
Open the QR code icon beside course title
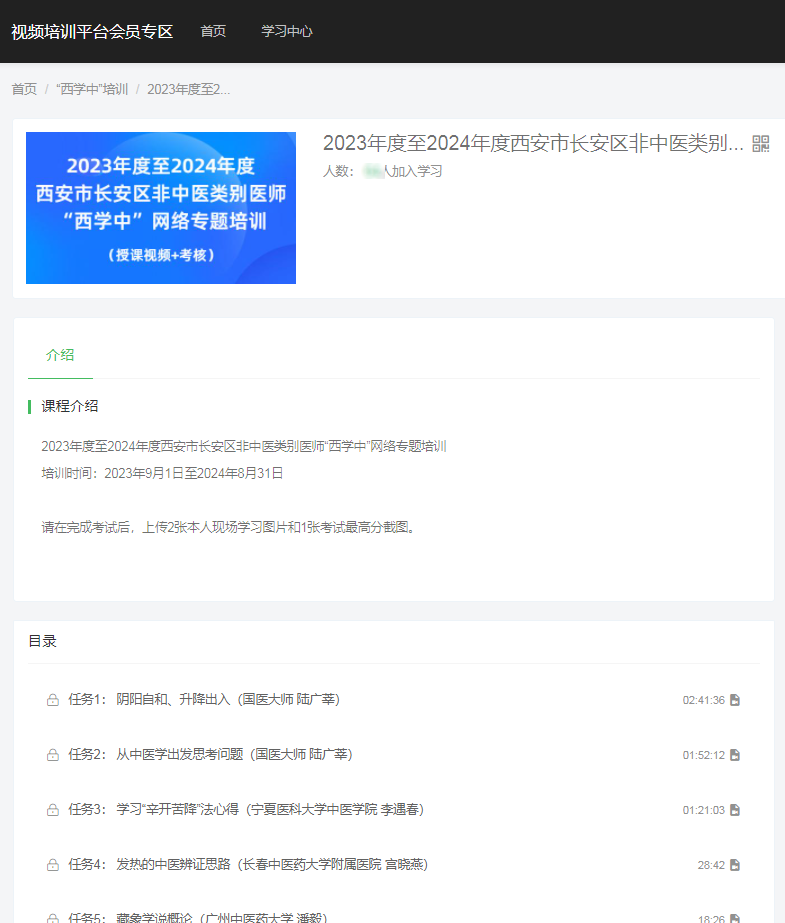[760, 144]
